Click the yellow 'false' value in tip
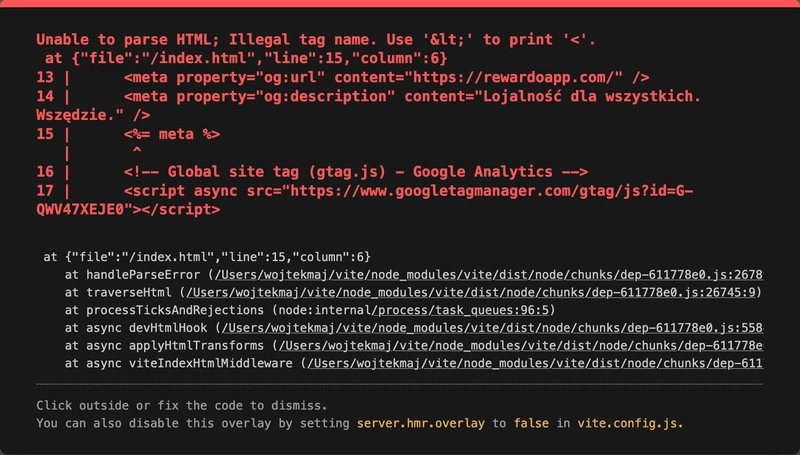Screen dimensions: 800x455 coord(531,423)
